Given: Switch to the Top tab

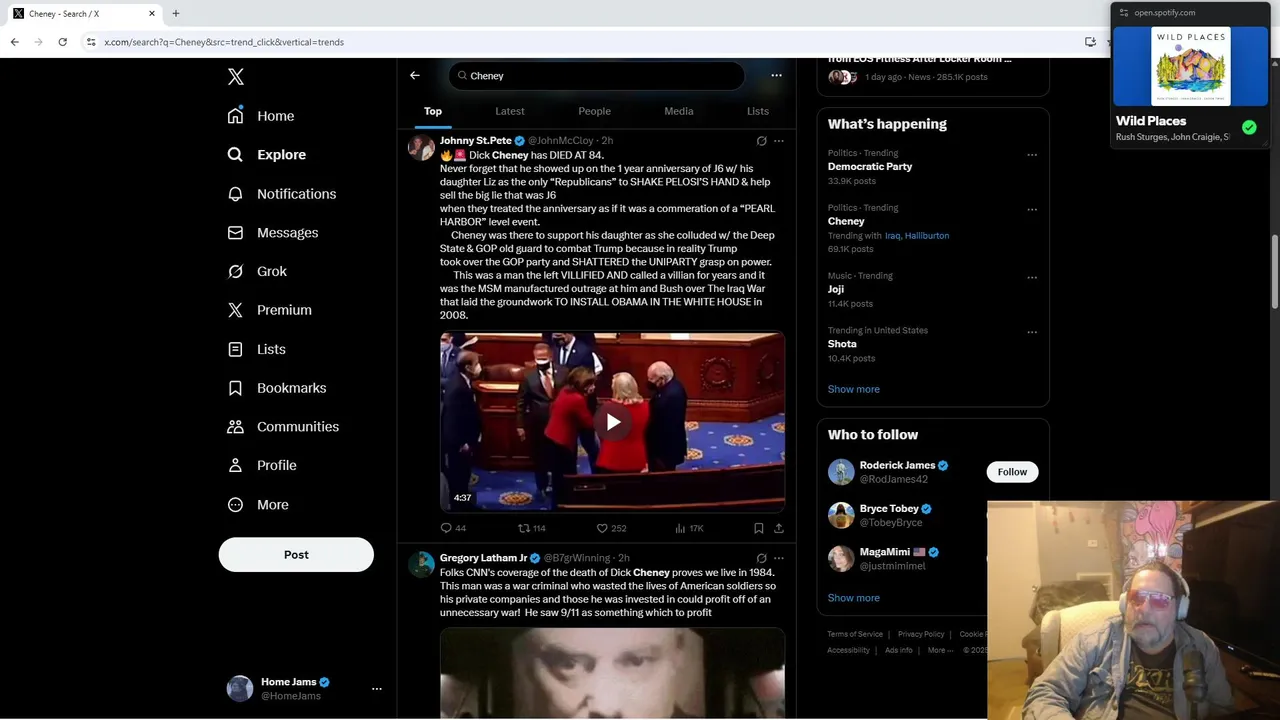Looking at the screenshot, I should coord(433,111).
